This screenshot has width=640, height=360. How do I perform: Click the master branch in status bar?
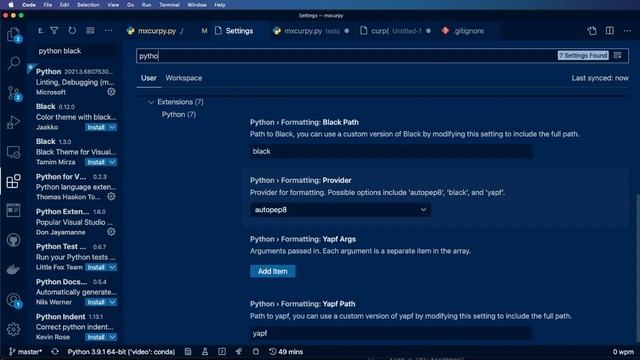[25, 351]
